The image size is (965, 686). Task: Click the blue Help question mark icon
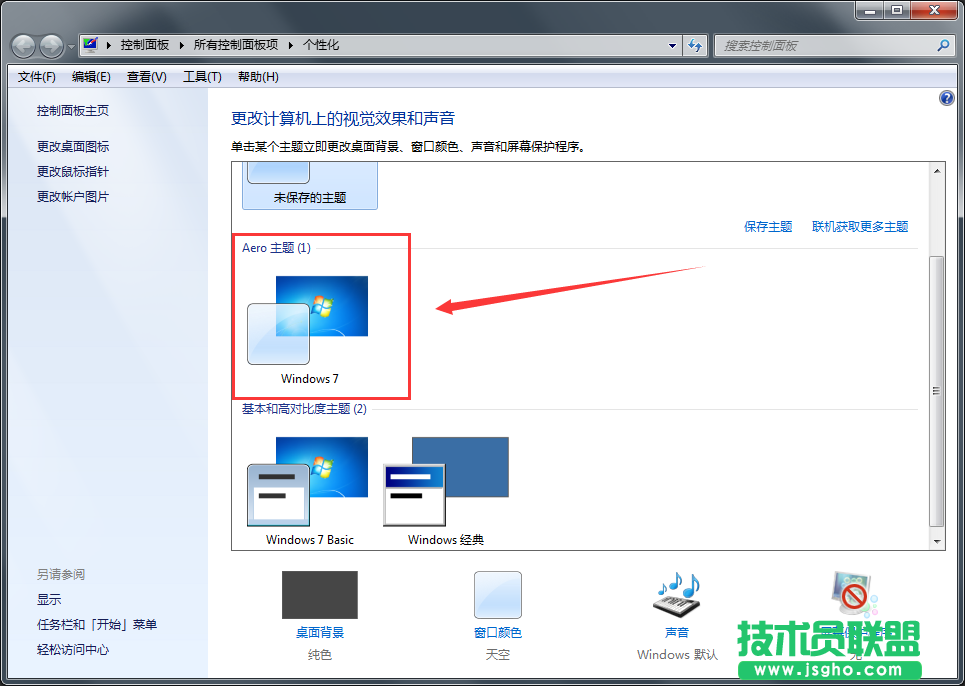tap(946, 97)
